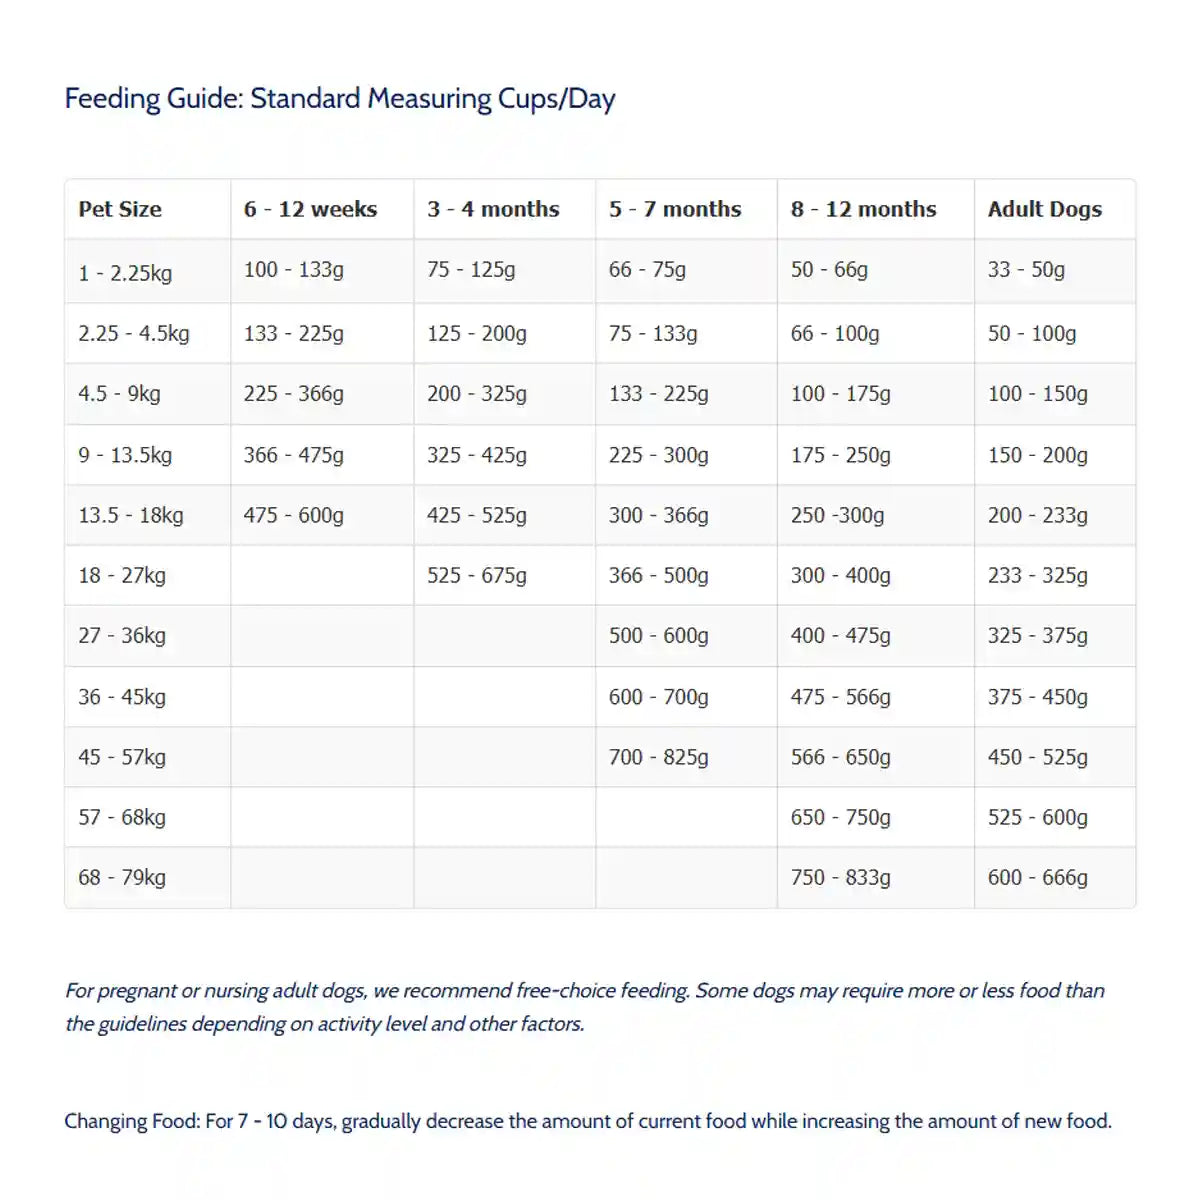Viewport: 1200px width, 1200px height.
Task: Pick the 700 - 825g cell
Action: pos(658,757)
